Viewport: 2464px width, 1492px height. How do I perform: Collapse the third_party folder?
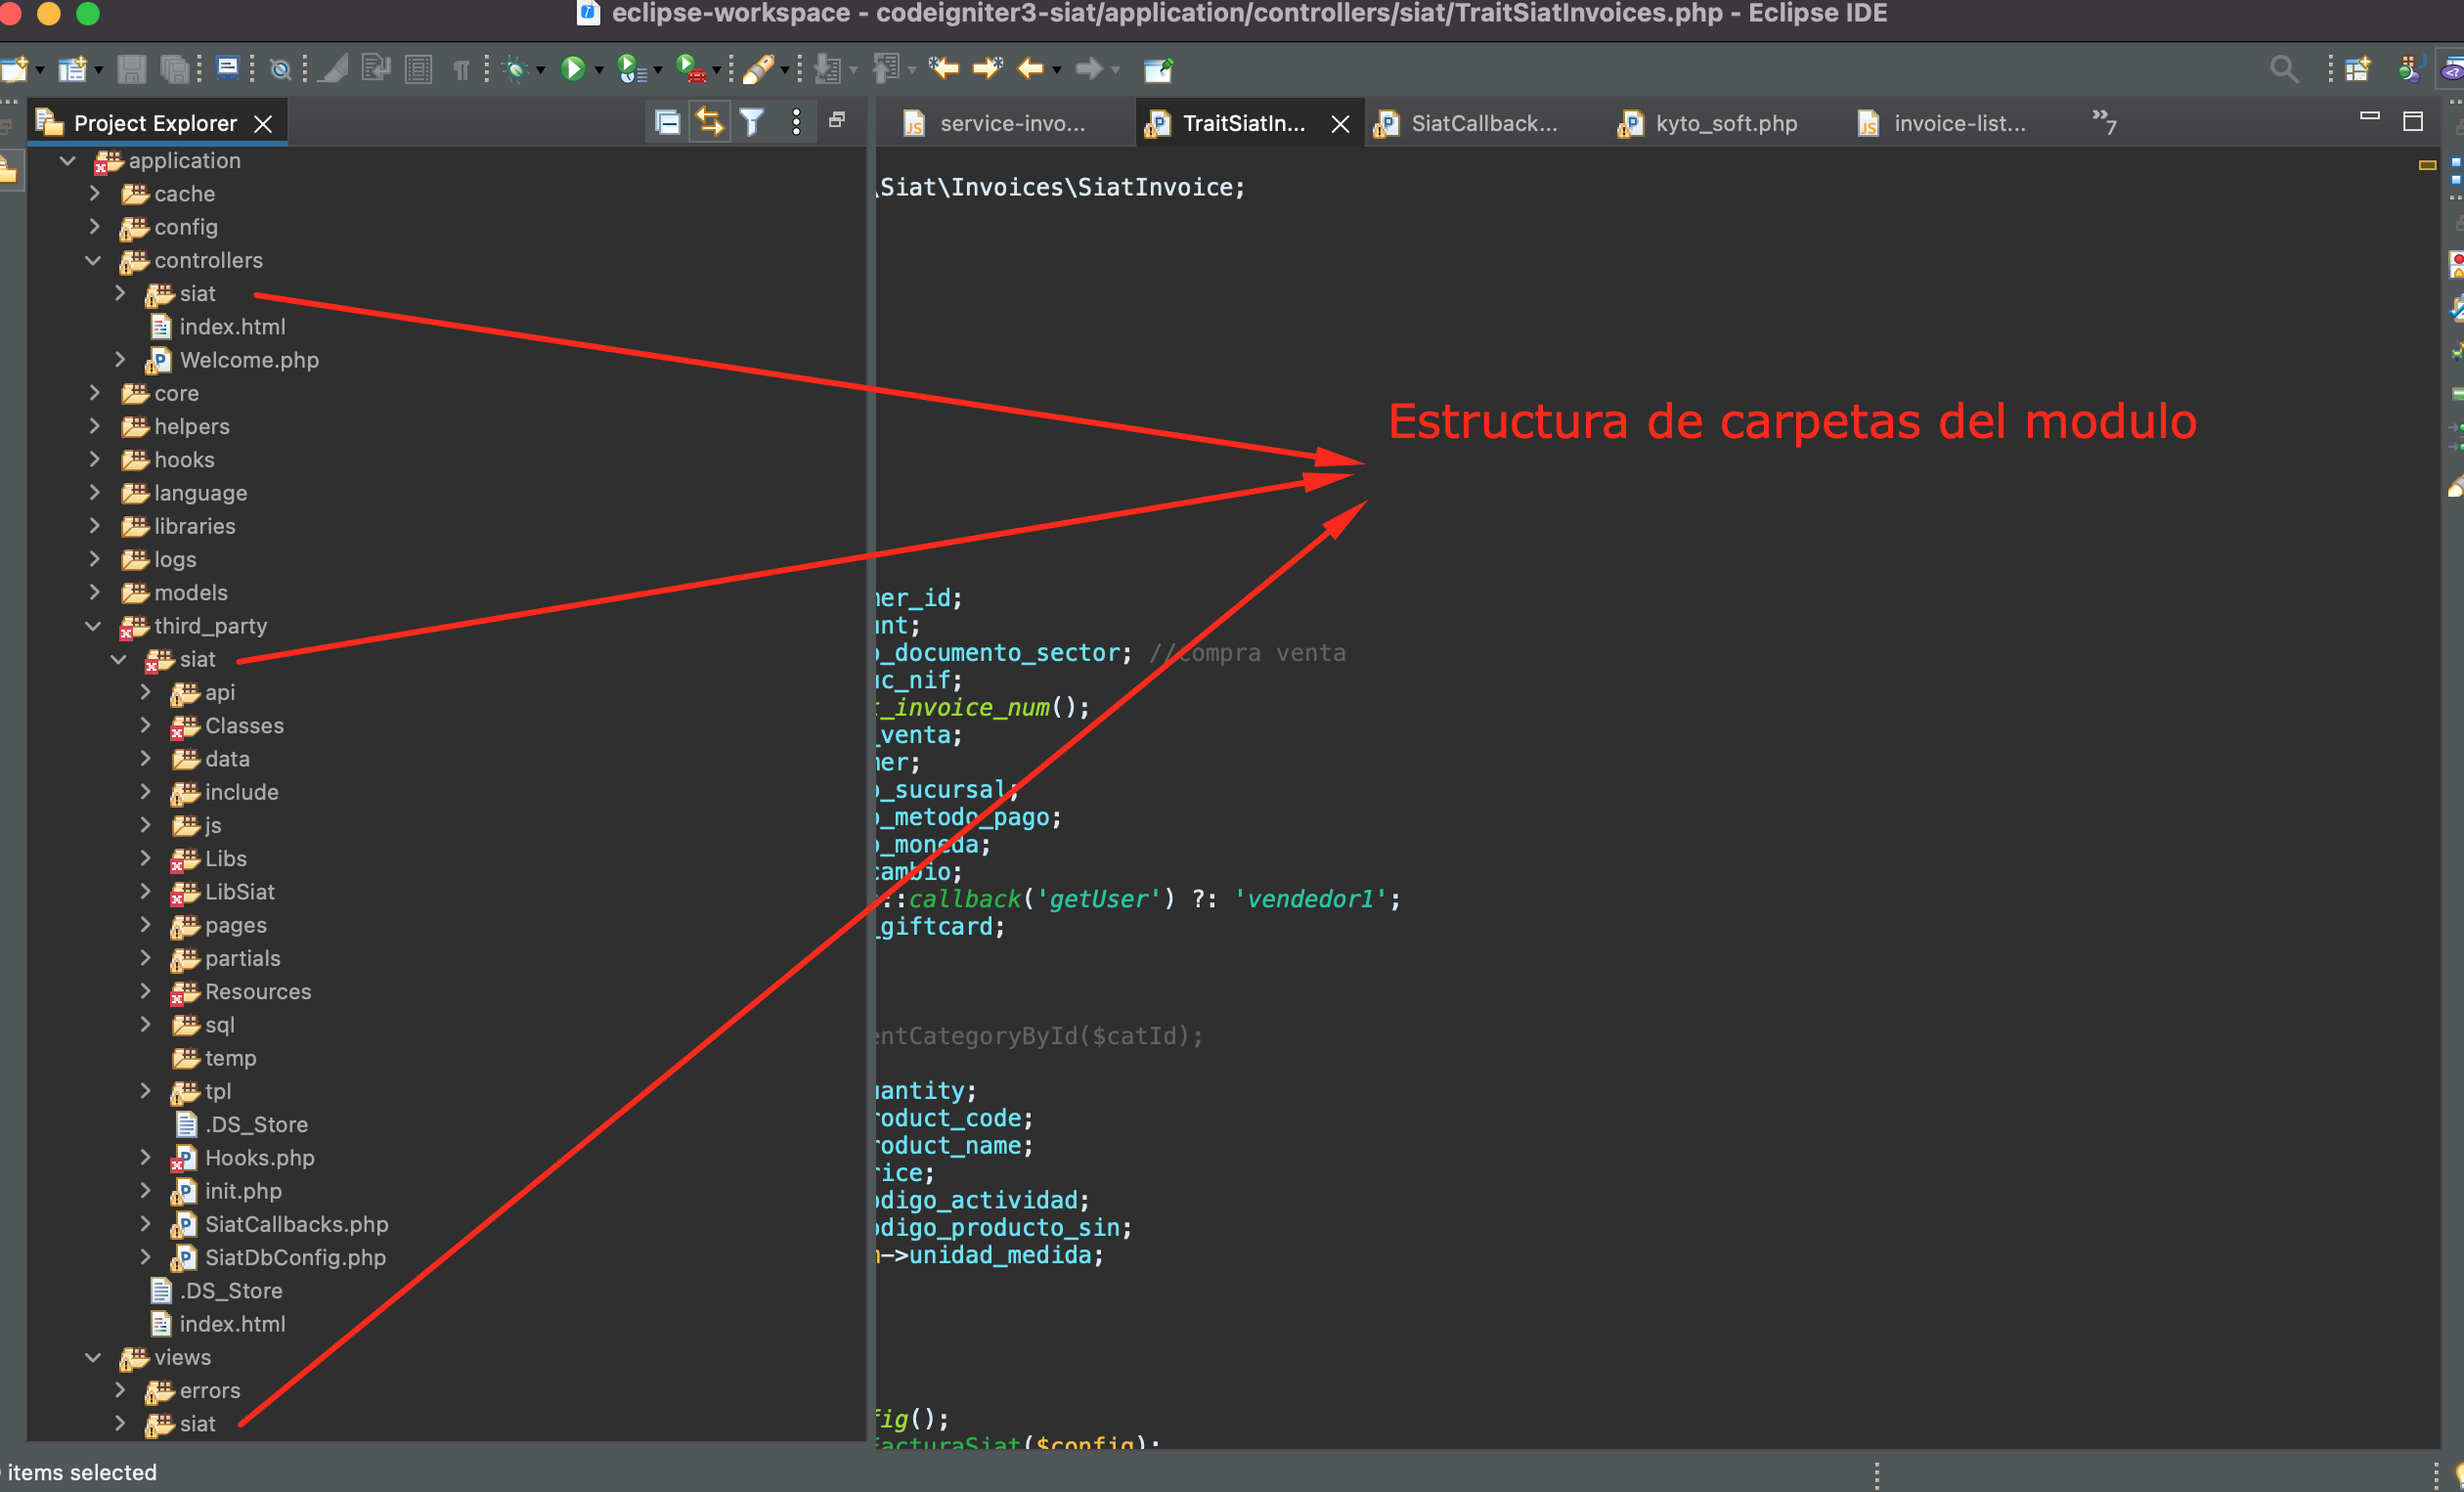93,626
